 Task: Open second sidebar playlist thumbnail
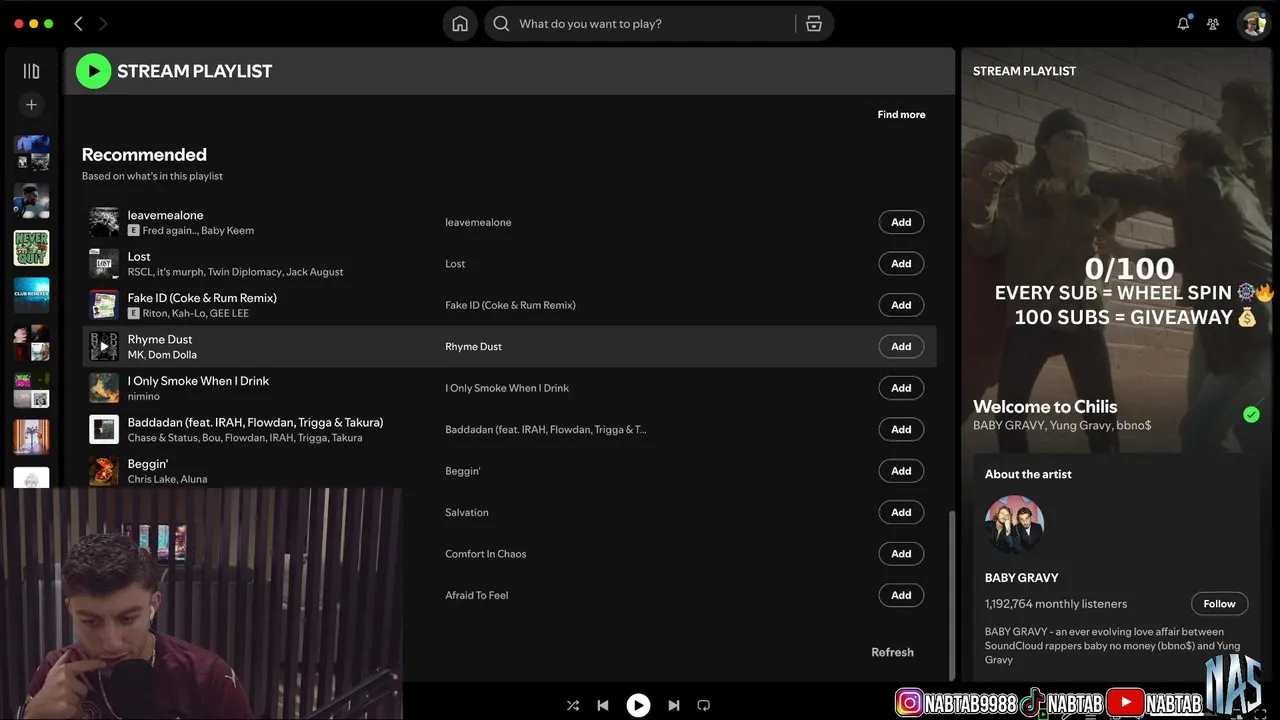coord(31,200)
